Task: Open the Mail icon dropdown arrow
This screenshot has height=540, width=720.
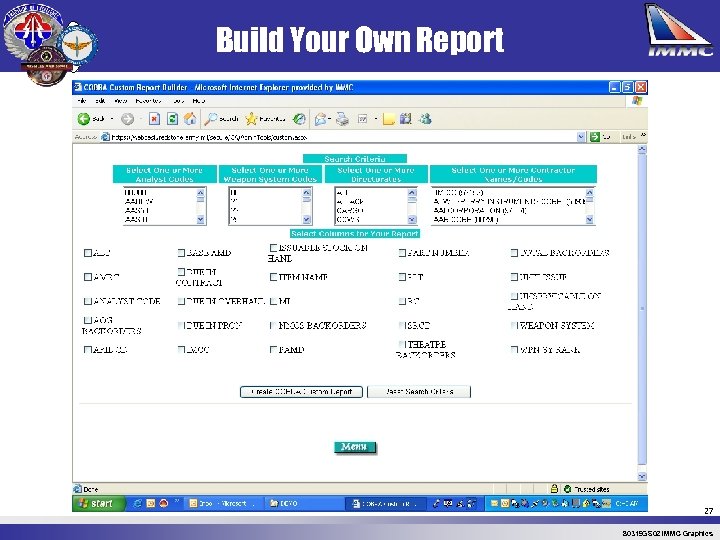Action: tap(330, 119)
